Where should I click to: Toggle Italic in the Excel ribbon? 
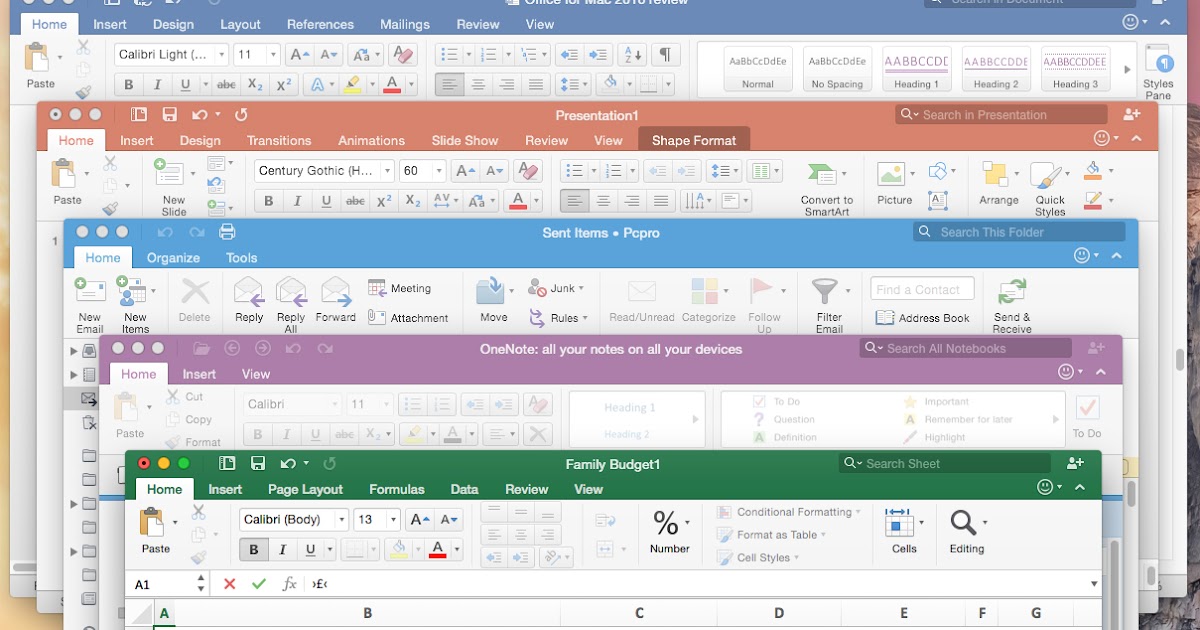[282, 550]
